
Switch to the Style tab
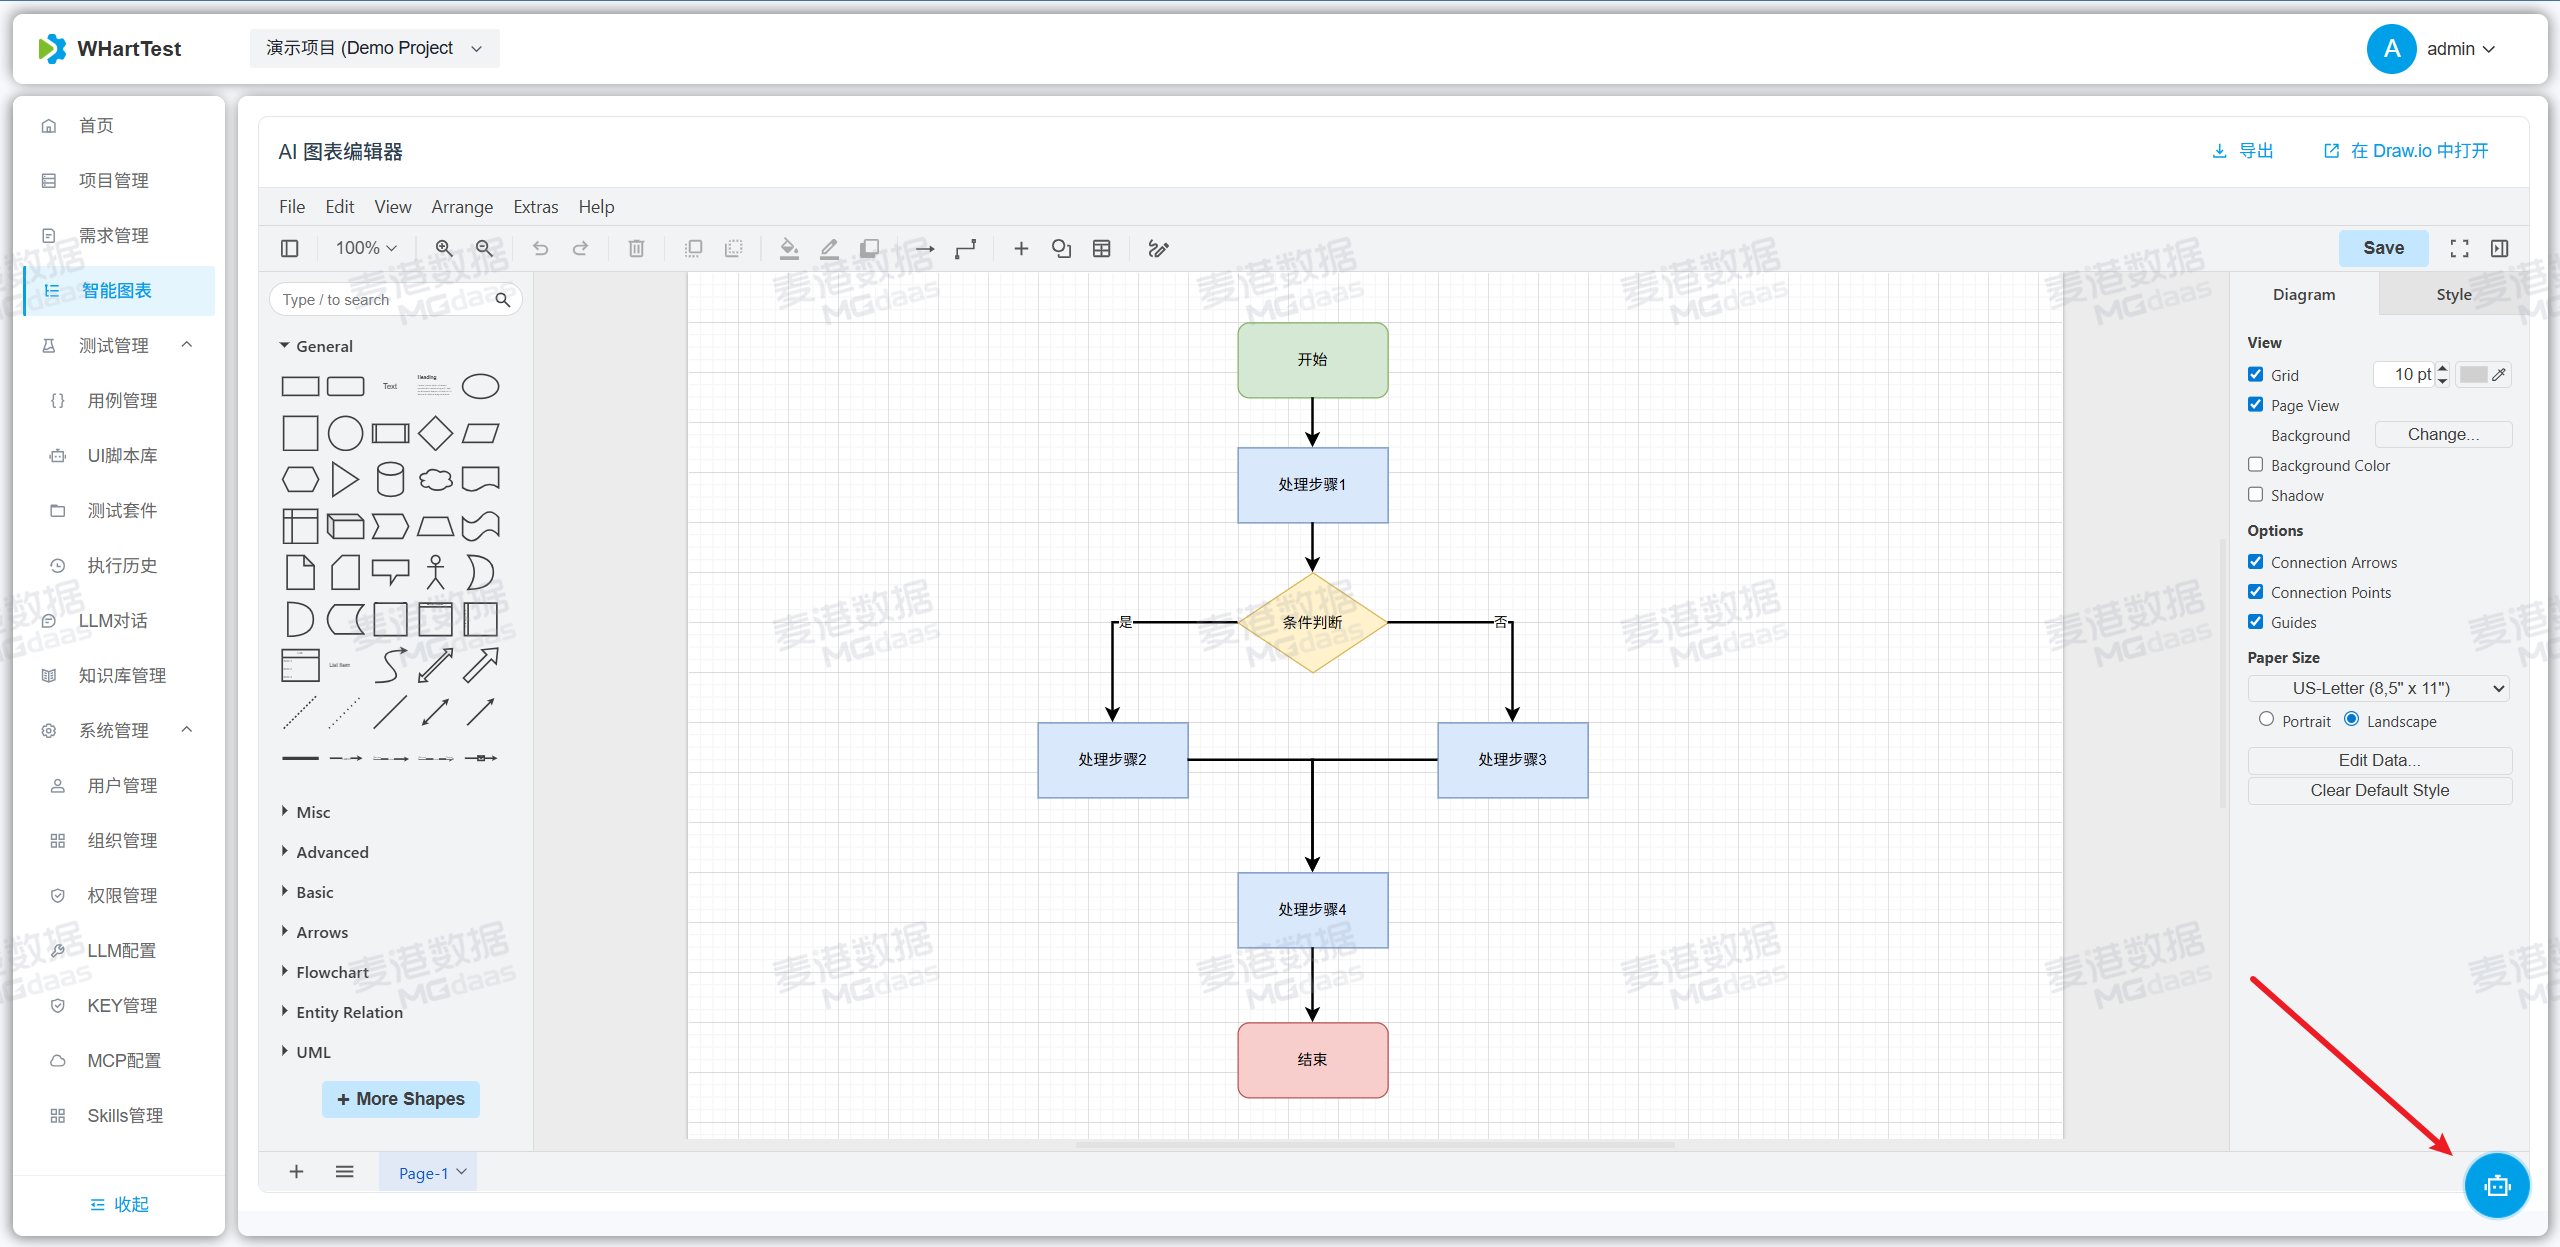click(2453, 294)
